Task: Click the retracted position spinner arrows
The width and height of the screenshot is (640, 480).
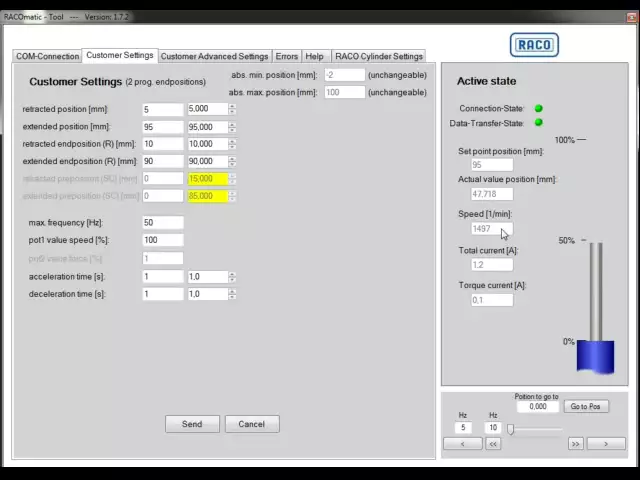Action: tap(232, 109)
